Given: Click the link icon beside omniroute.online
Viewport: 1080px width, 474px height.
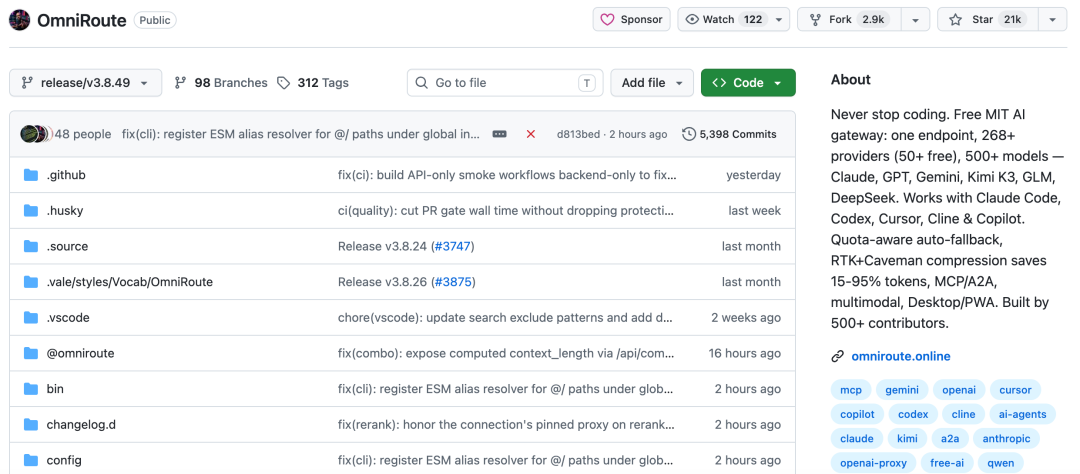Looking at the screenshot, I should (x=838, y=356).
